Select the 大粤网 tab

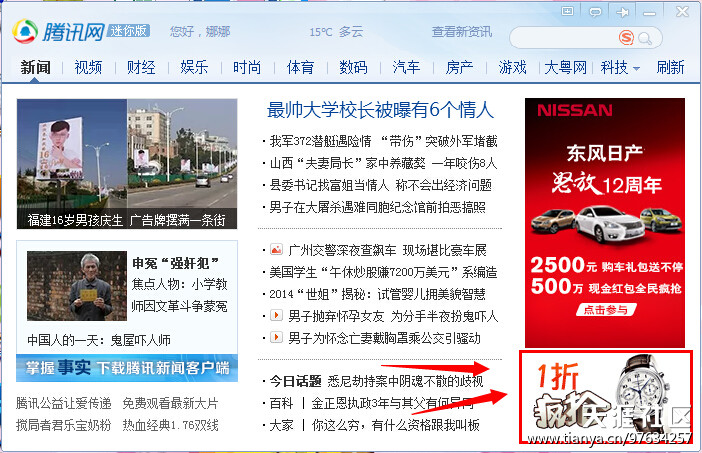click(565, 68)
